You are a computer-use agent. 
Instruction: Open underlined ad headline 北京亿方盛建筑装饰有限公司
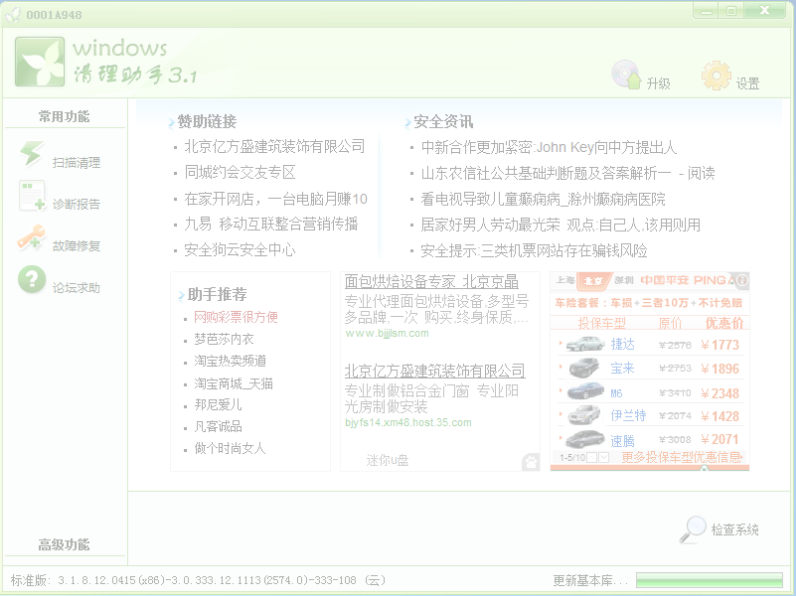pos(435,371)
